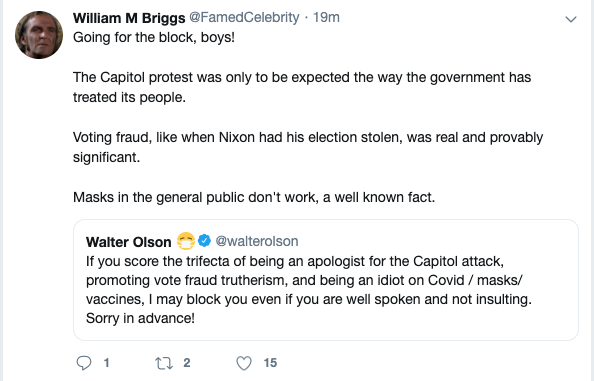Image resolution: width=594 pixels, height=381 pixels.
Task: Click the blue verified badge beside Walter Olson
Action: click(205, 240)
